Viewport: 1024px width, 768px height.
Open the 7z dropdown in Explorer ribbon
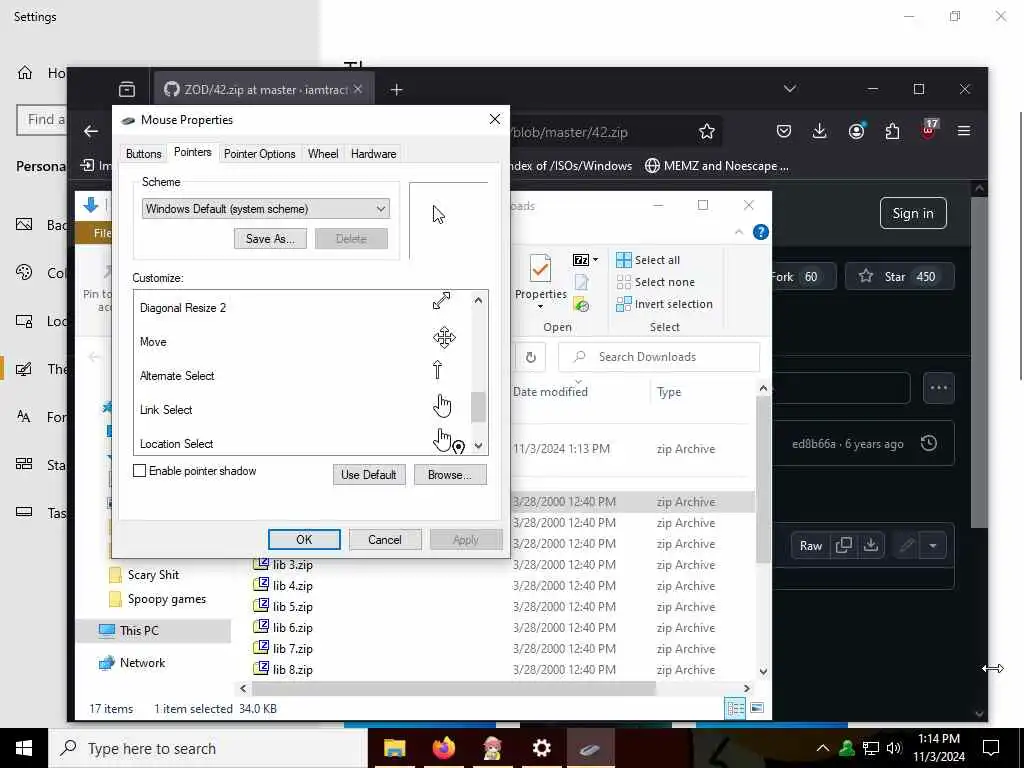pyautogui.click(x=585, y=260)
